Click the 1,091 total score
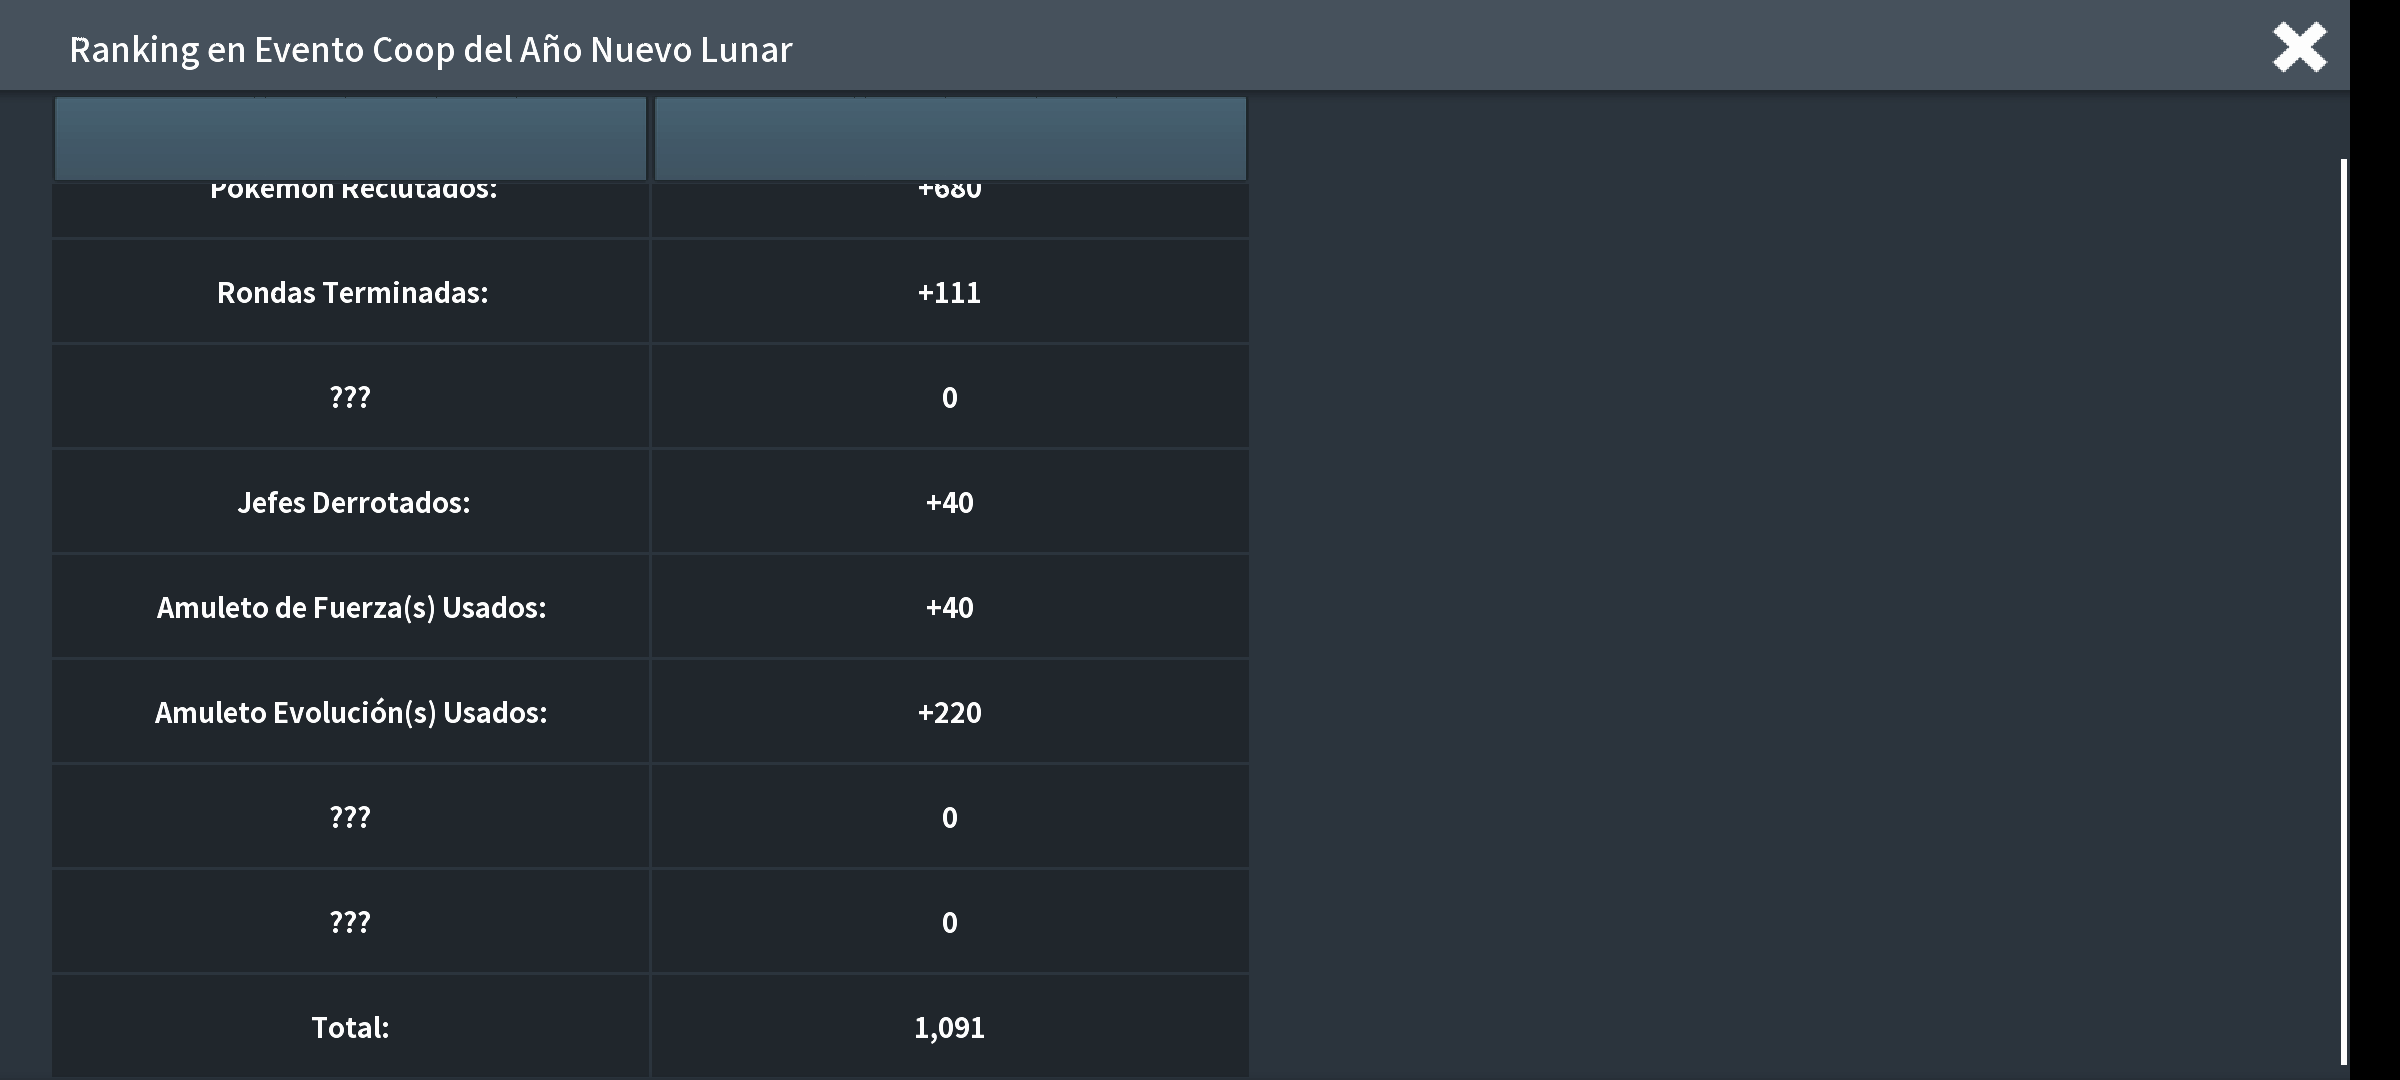 click(x=949, y=1027)
